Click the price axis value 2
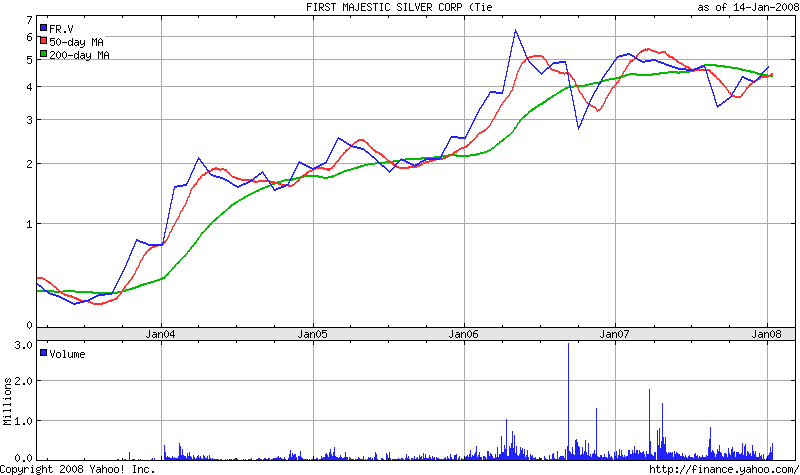This screenshot has width=800, height=475. [30, 164]
